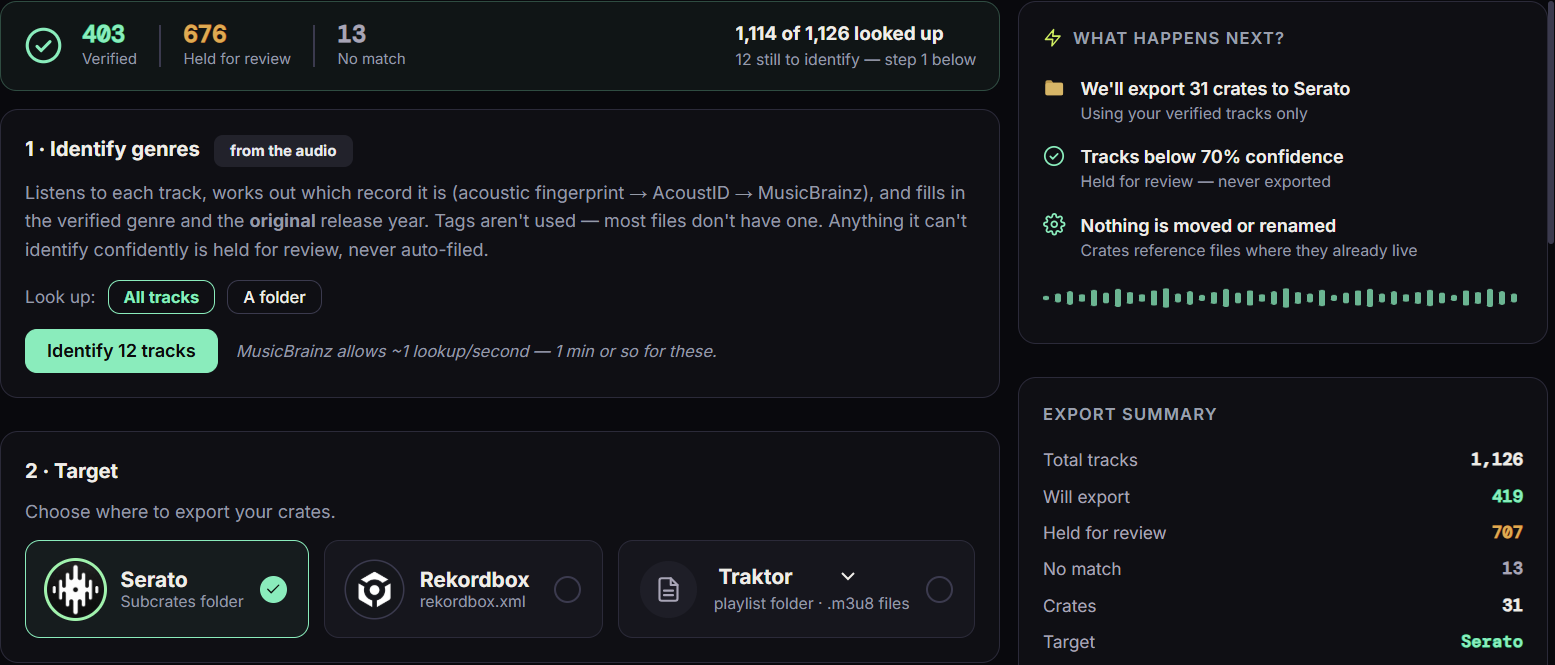Click We'll export 31 crates to Serato

(x=1215, y=89)
